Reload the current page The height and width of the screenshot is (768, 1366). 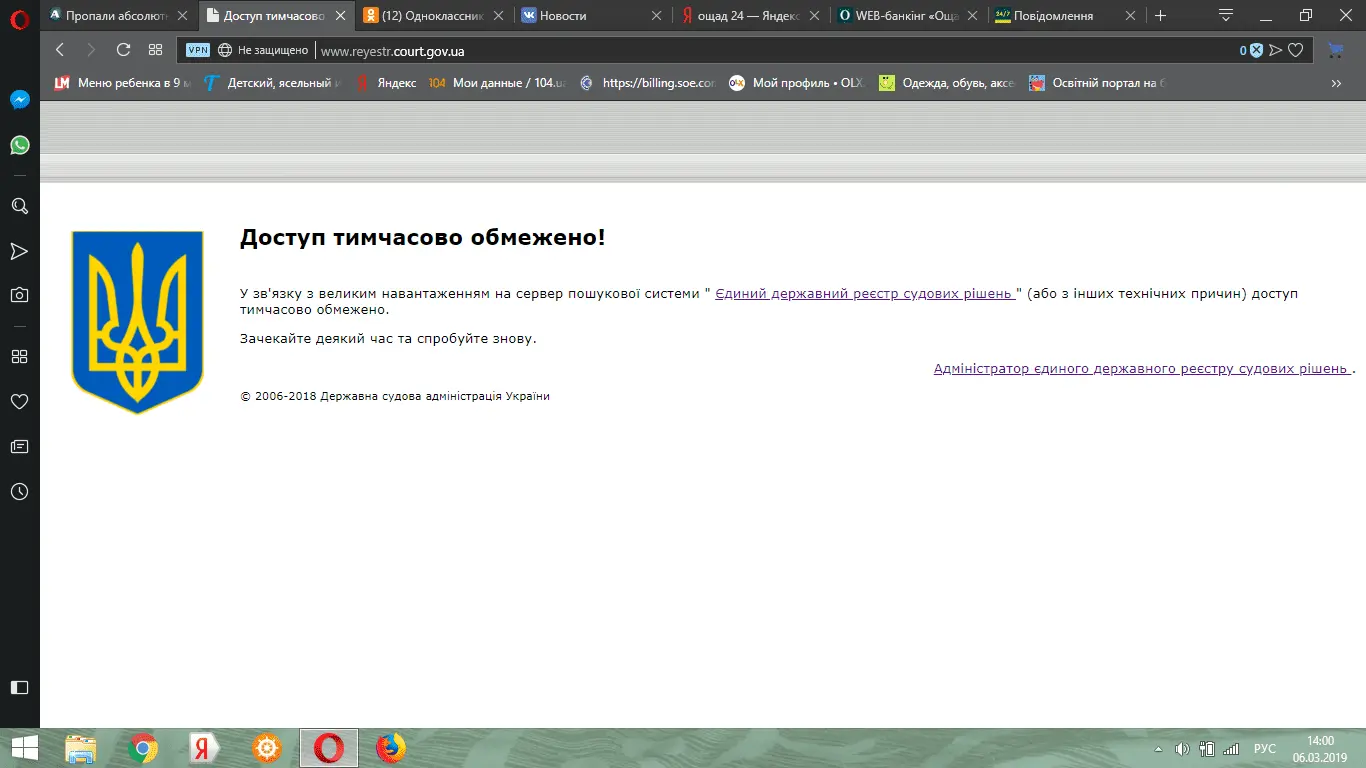(123, 50)
